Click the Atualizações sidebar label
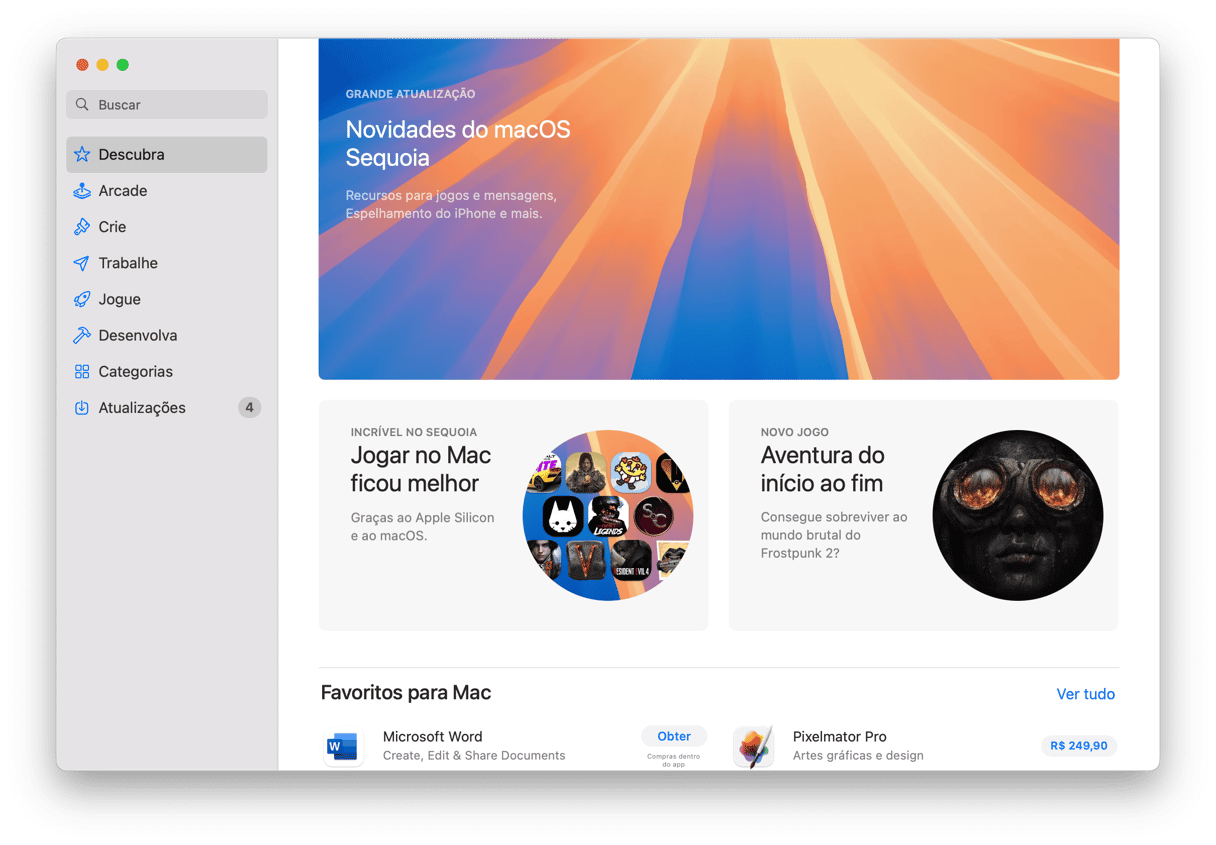Screen dimensions: 1216x845 (x=142, y=408)
